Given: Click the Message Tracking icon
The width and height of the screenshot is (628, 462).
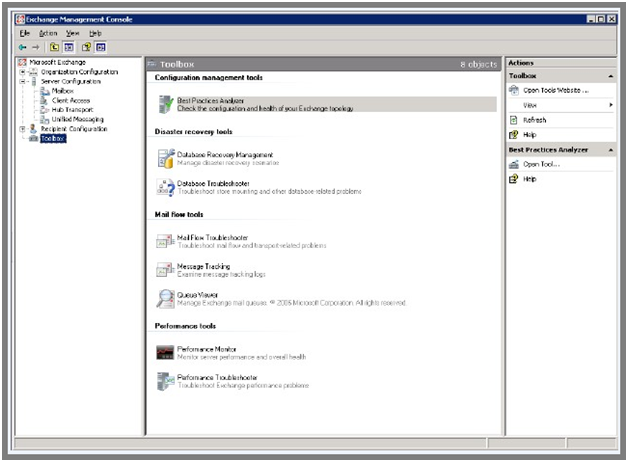Looking at the screenshot, I should [165, 270].
